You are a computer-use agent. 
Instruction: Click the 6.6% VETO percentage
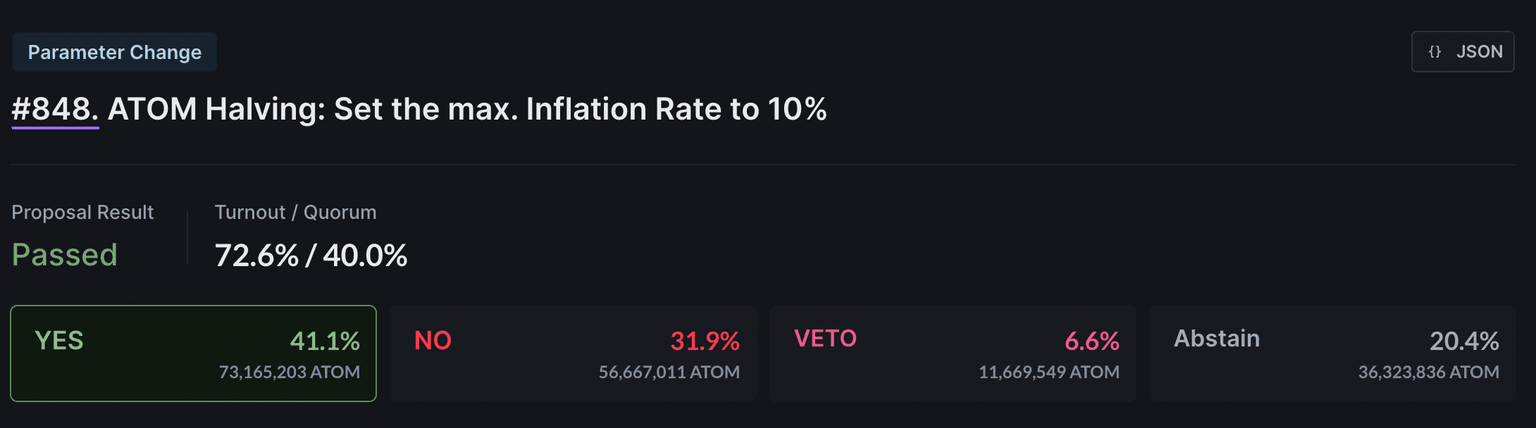coord(1092,341)
